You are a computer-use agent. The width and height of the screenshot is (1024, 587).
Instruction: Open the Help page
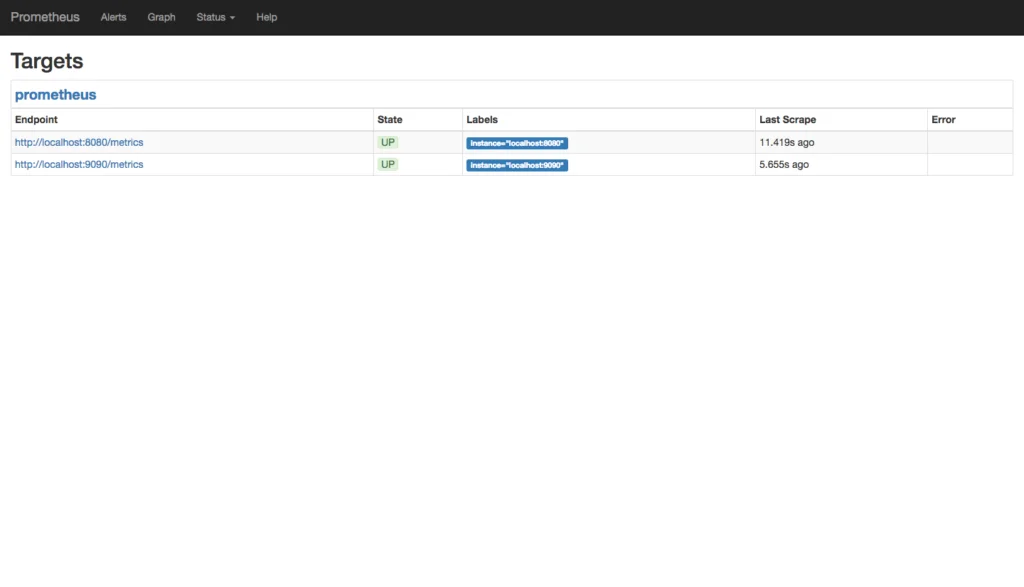[266, 17]
